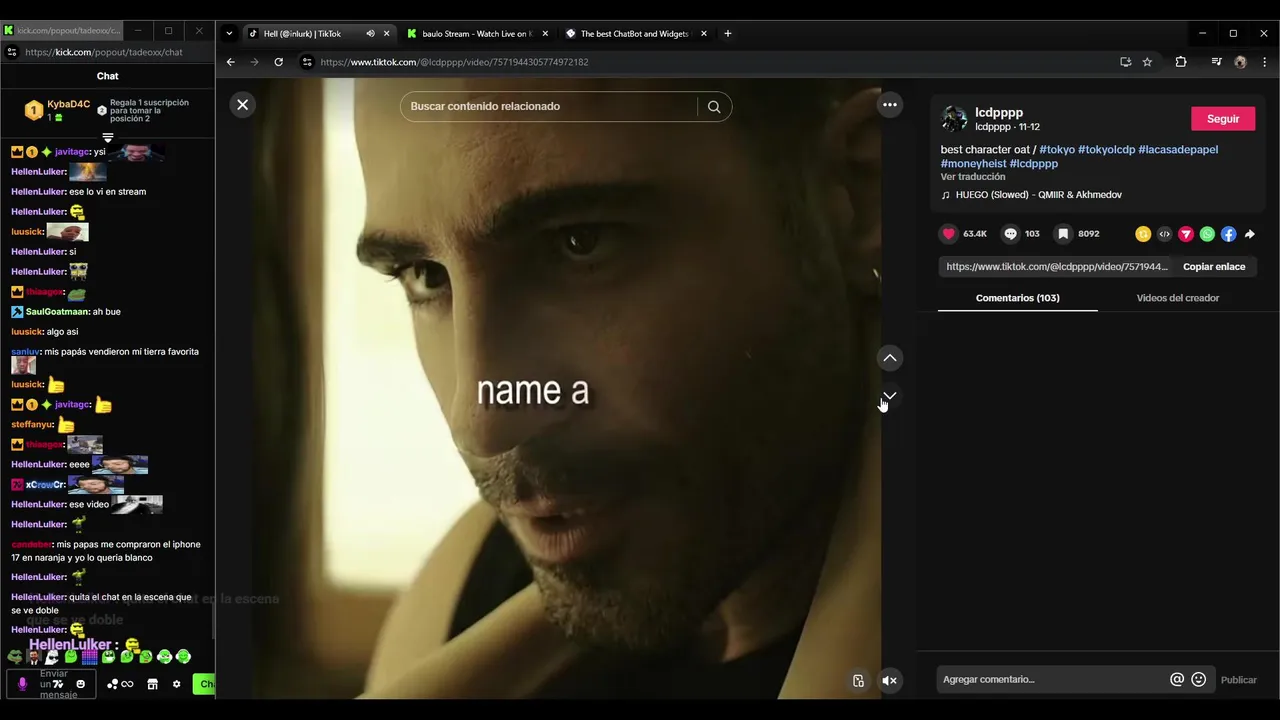1280x720 pixels.
Task: Toggle the auto-scroll icon beside the mute button
Action: [858, 681]
